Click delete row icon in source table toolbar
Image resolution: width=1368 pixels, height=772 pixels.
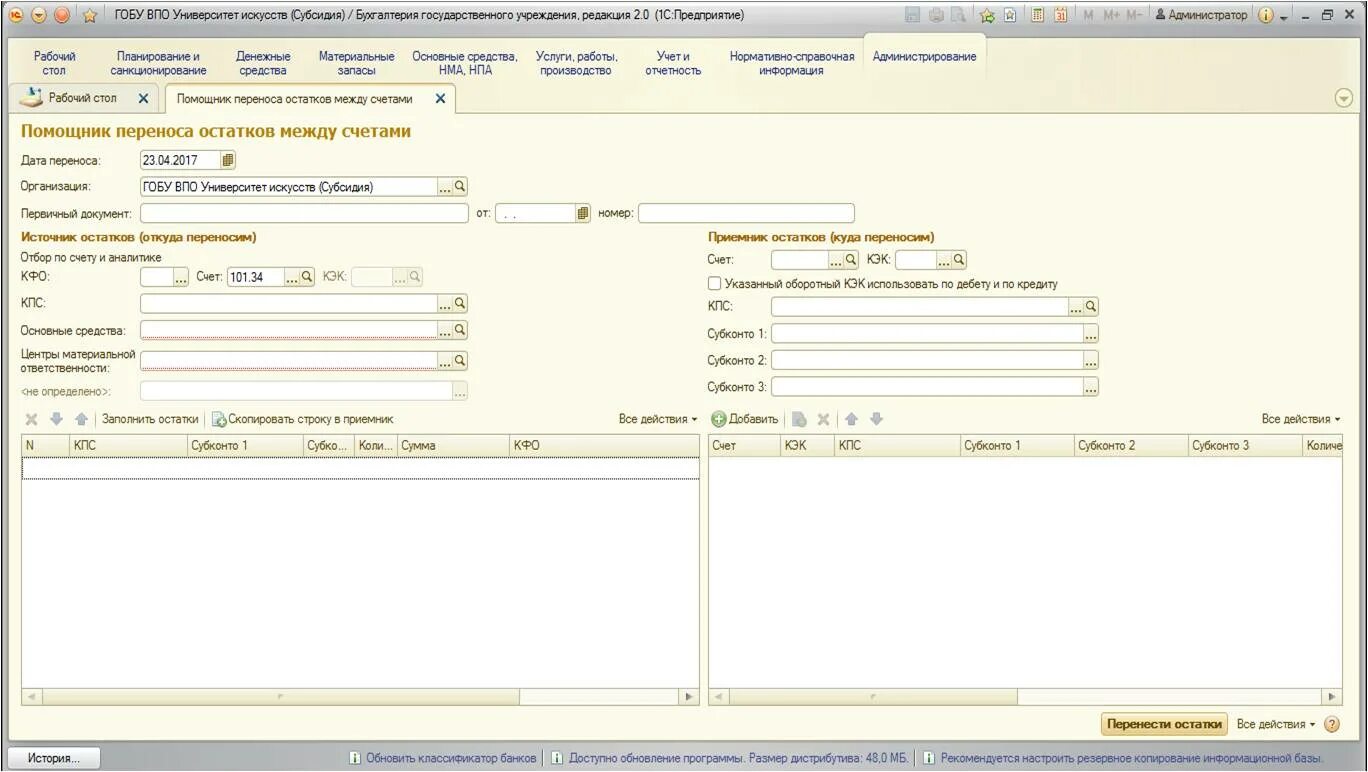32,419
